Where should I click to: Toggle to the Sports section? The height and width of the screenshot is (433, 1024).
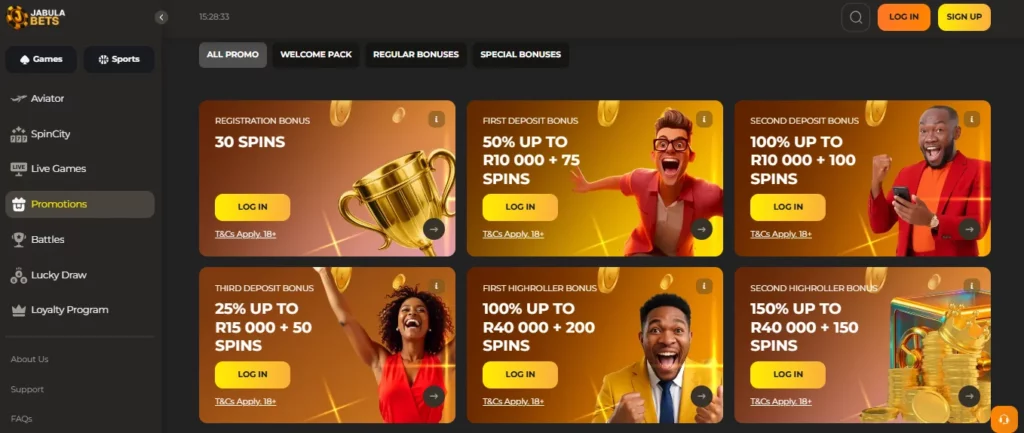coord(119,59)
